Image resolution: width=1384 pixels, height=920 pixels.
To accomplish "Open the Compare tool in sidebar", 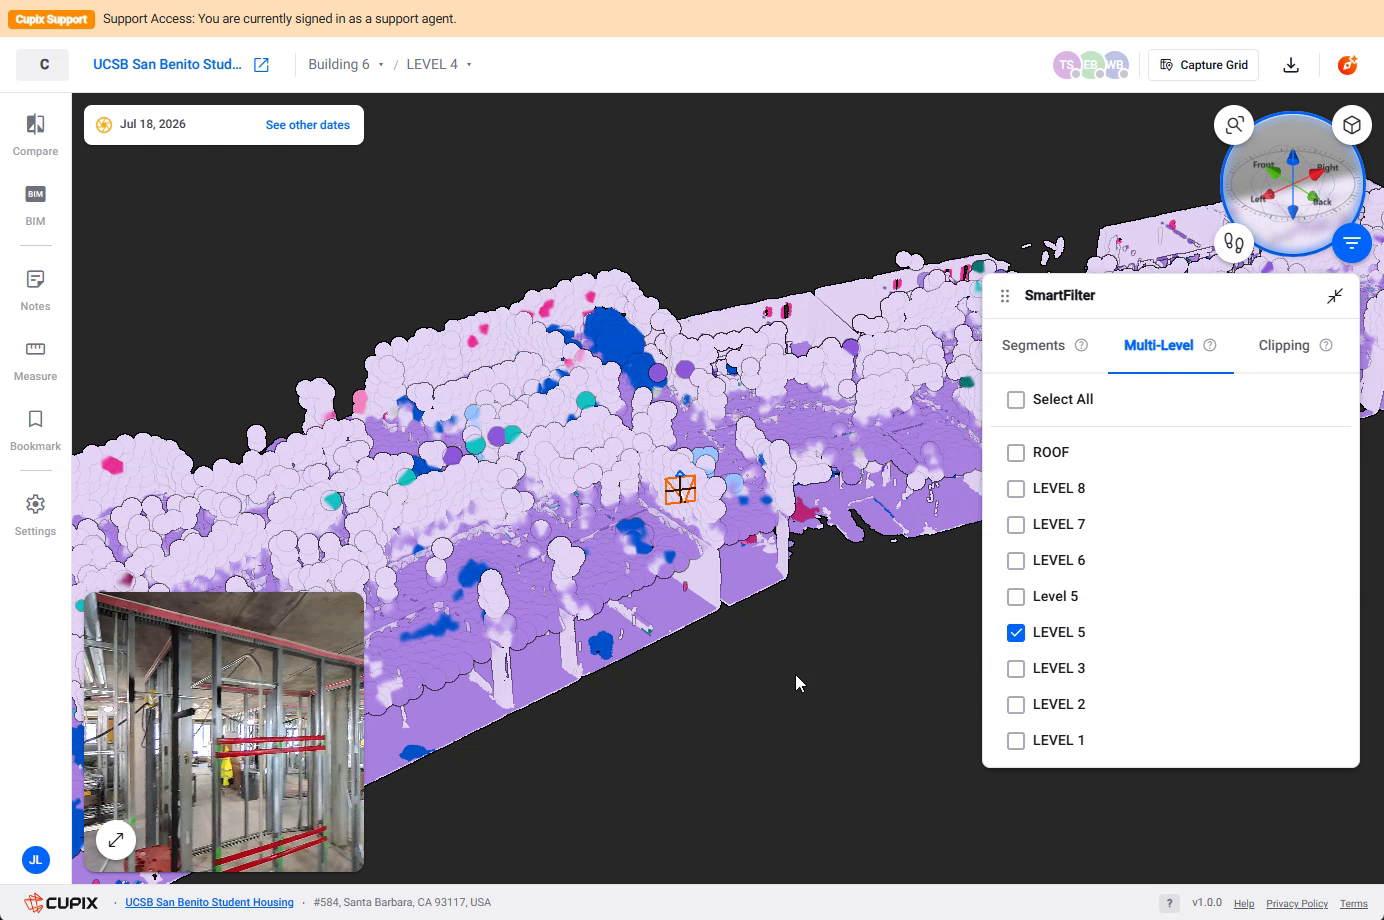I will click(x=35, y=135).
